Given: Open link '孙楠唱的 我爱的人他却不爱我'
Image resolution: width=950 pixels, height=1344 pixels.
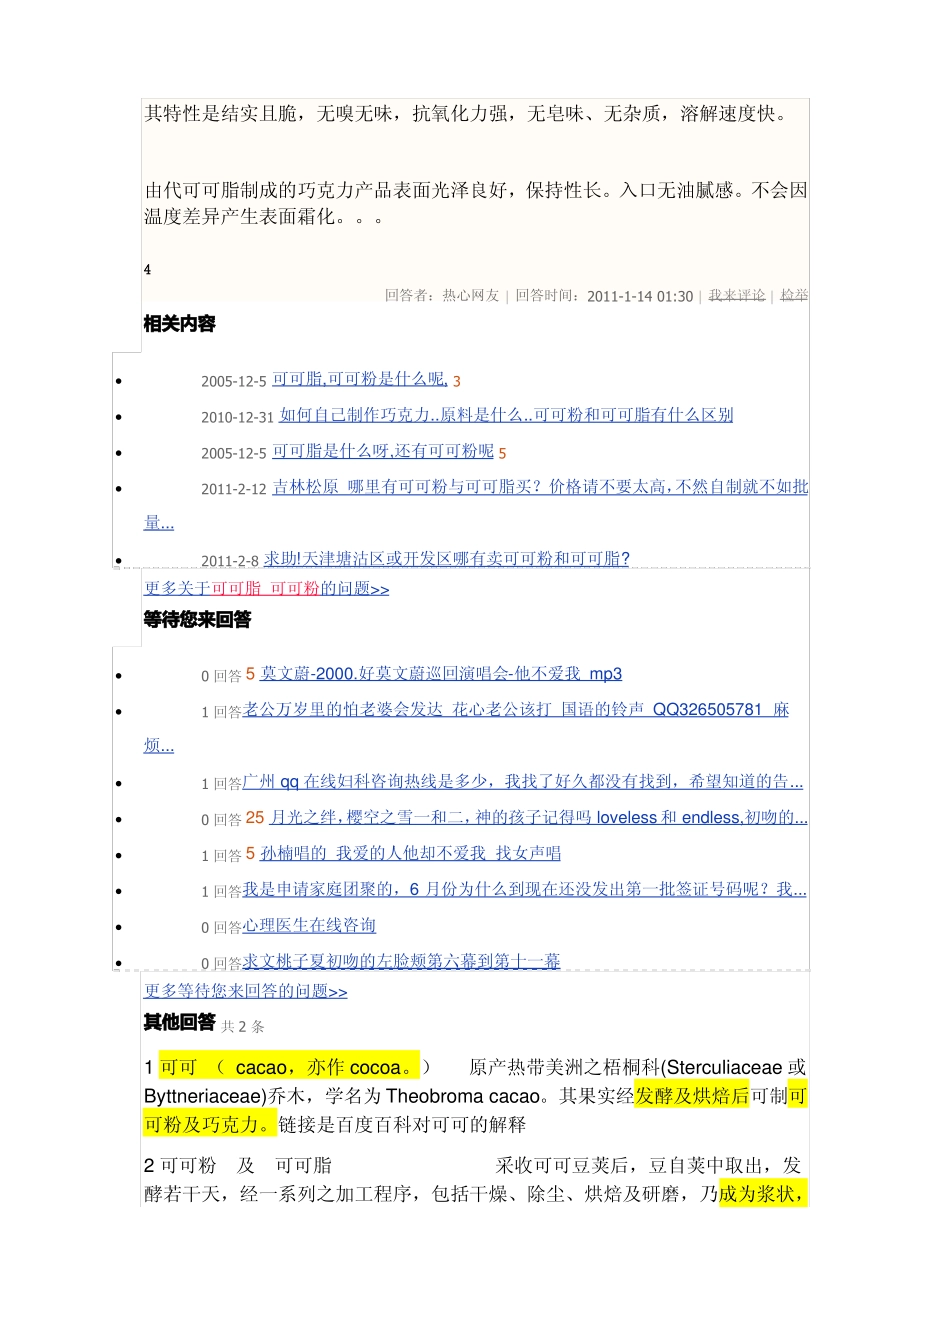Looking at the screenshot, I should (x=411, y=854).
